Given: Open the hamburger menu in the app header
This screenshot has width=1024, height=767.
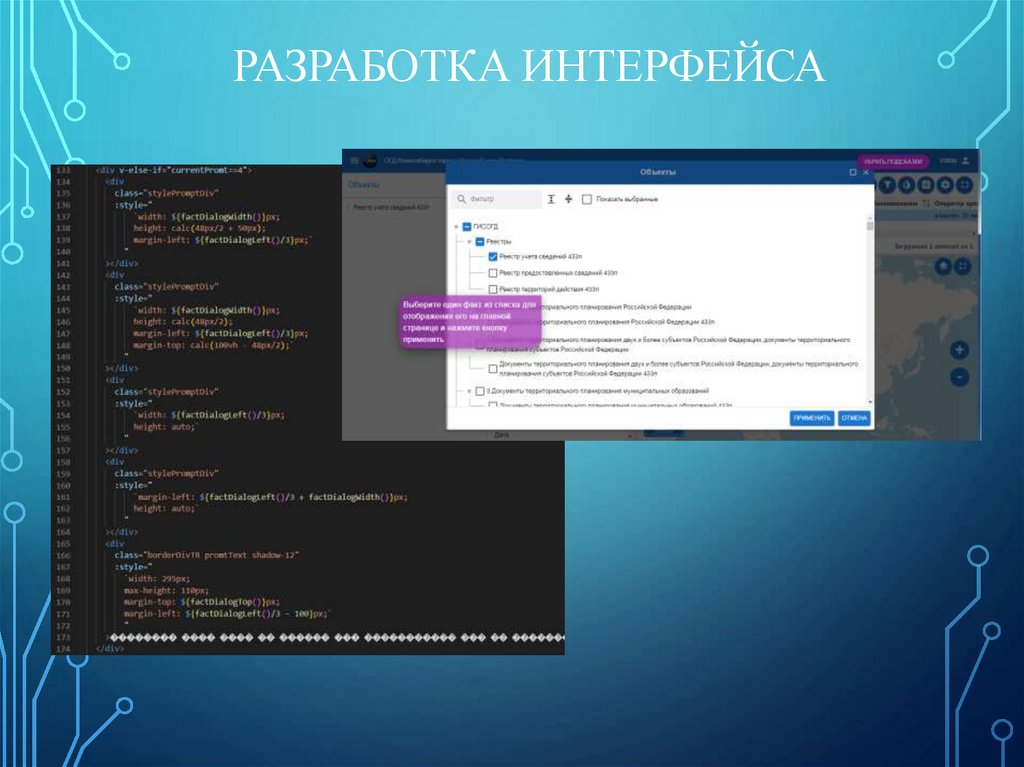Looking at the screenshot, I should (x=354, y=161).
